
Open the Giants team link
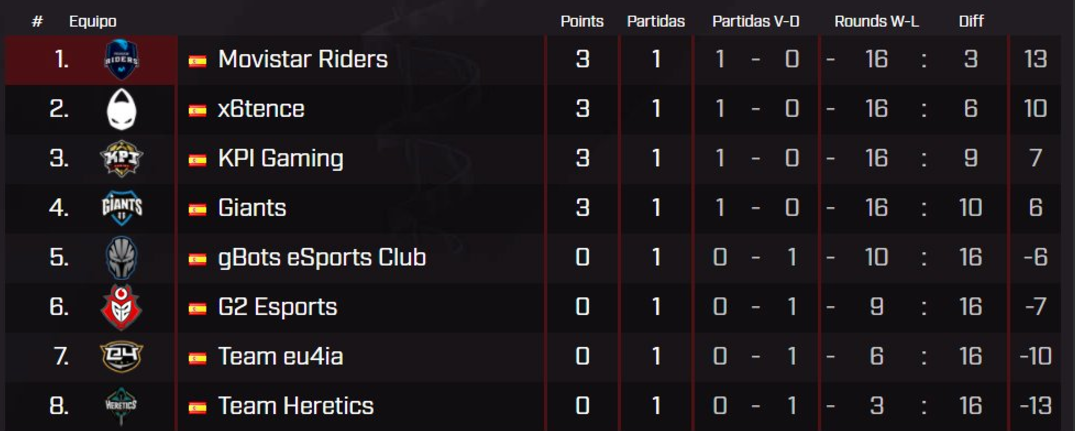click(x=252, y=208)
